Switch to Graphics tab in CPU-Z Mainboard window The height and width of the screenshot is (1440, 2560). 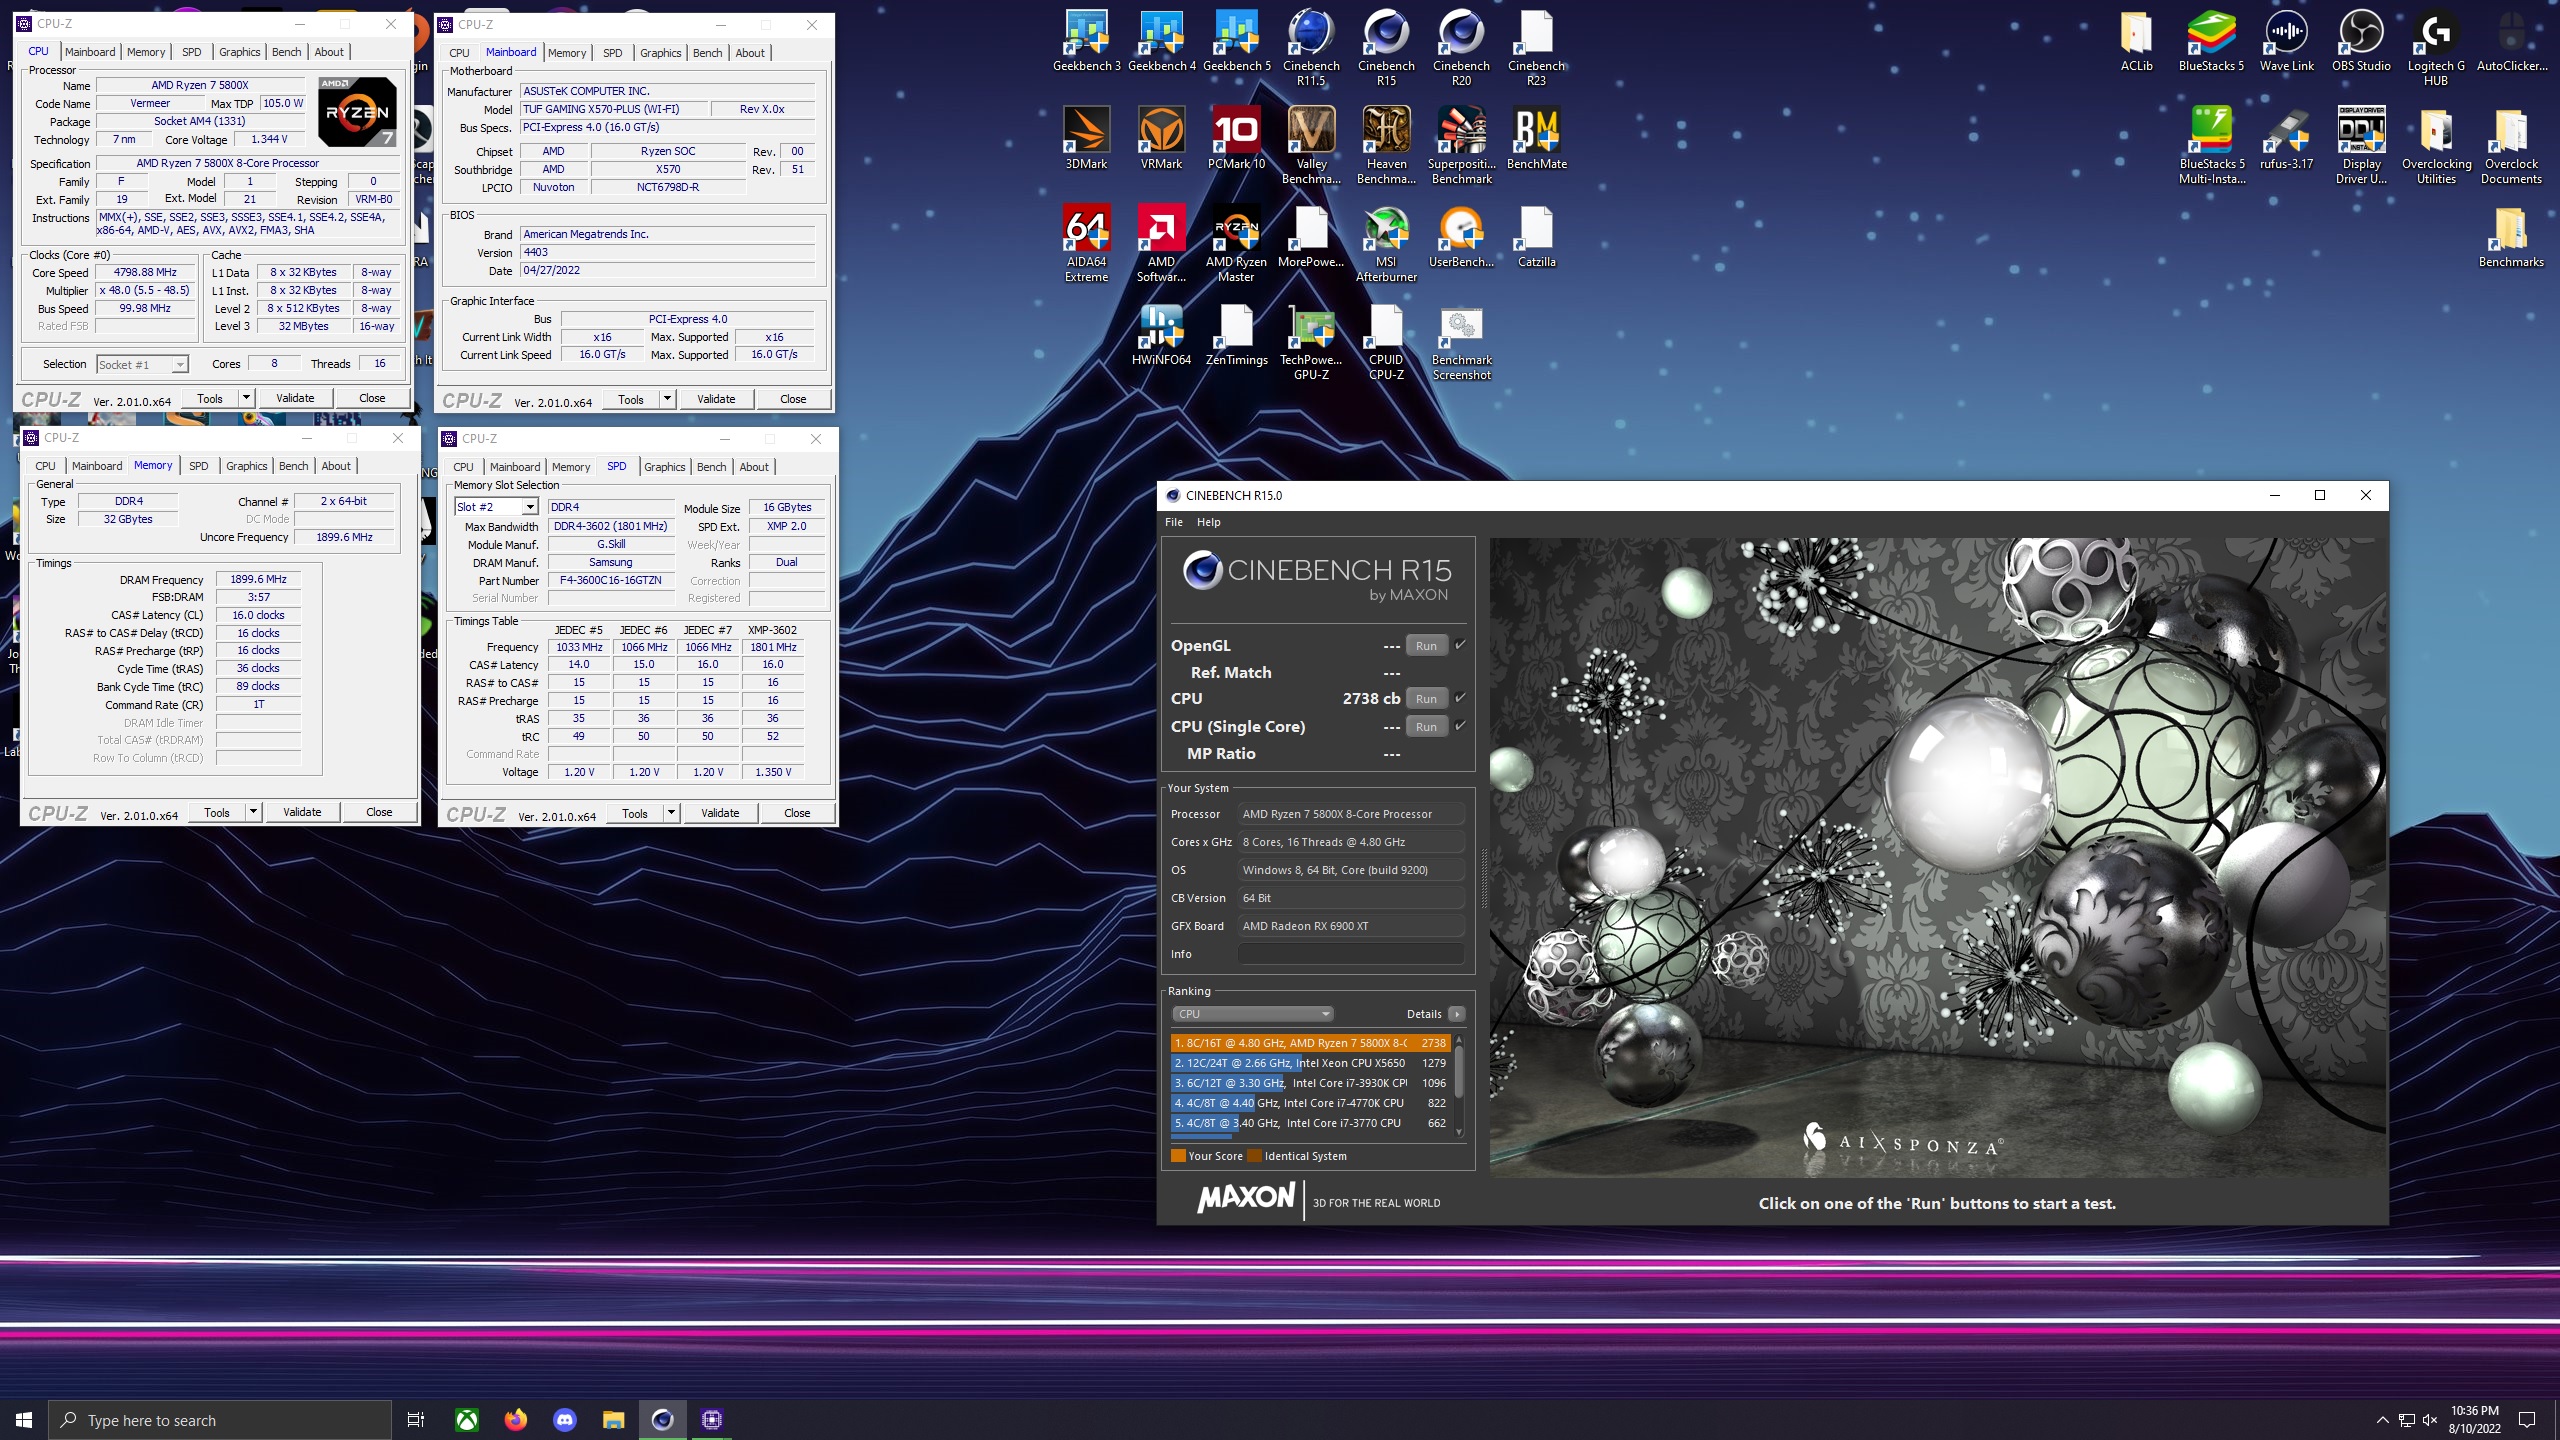click(x=660, y=53)
